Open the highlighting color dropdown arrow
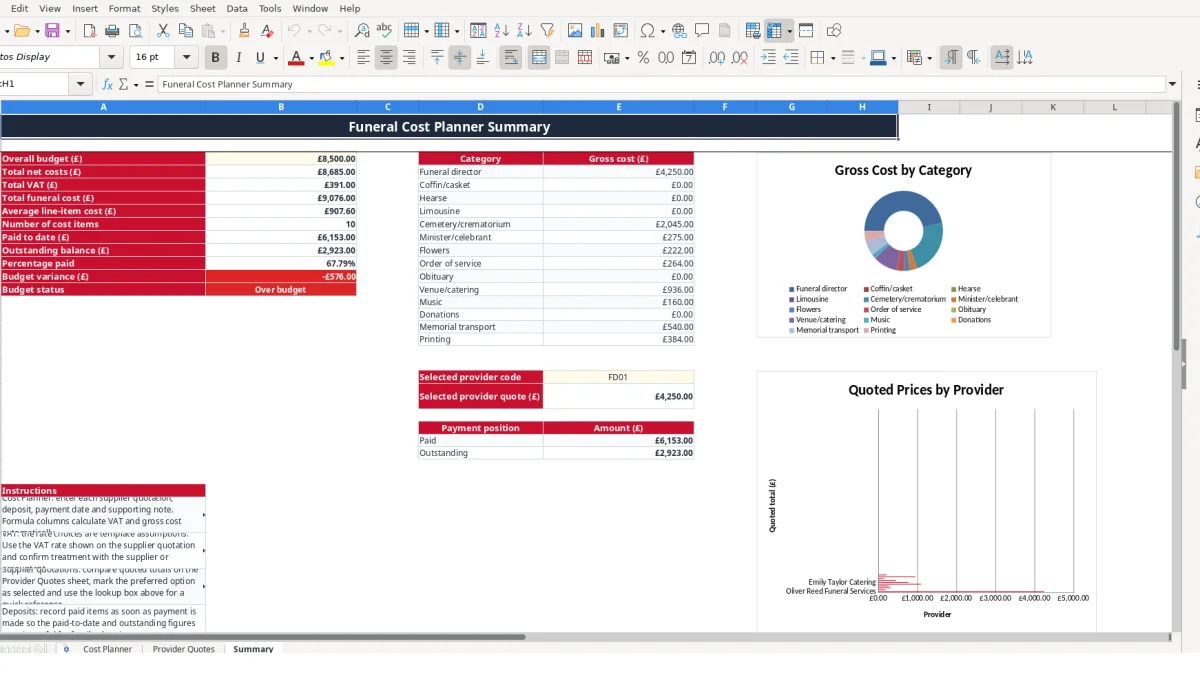This screenshot has width=1200, height=675. (x=342, y=58)
